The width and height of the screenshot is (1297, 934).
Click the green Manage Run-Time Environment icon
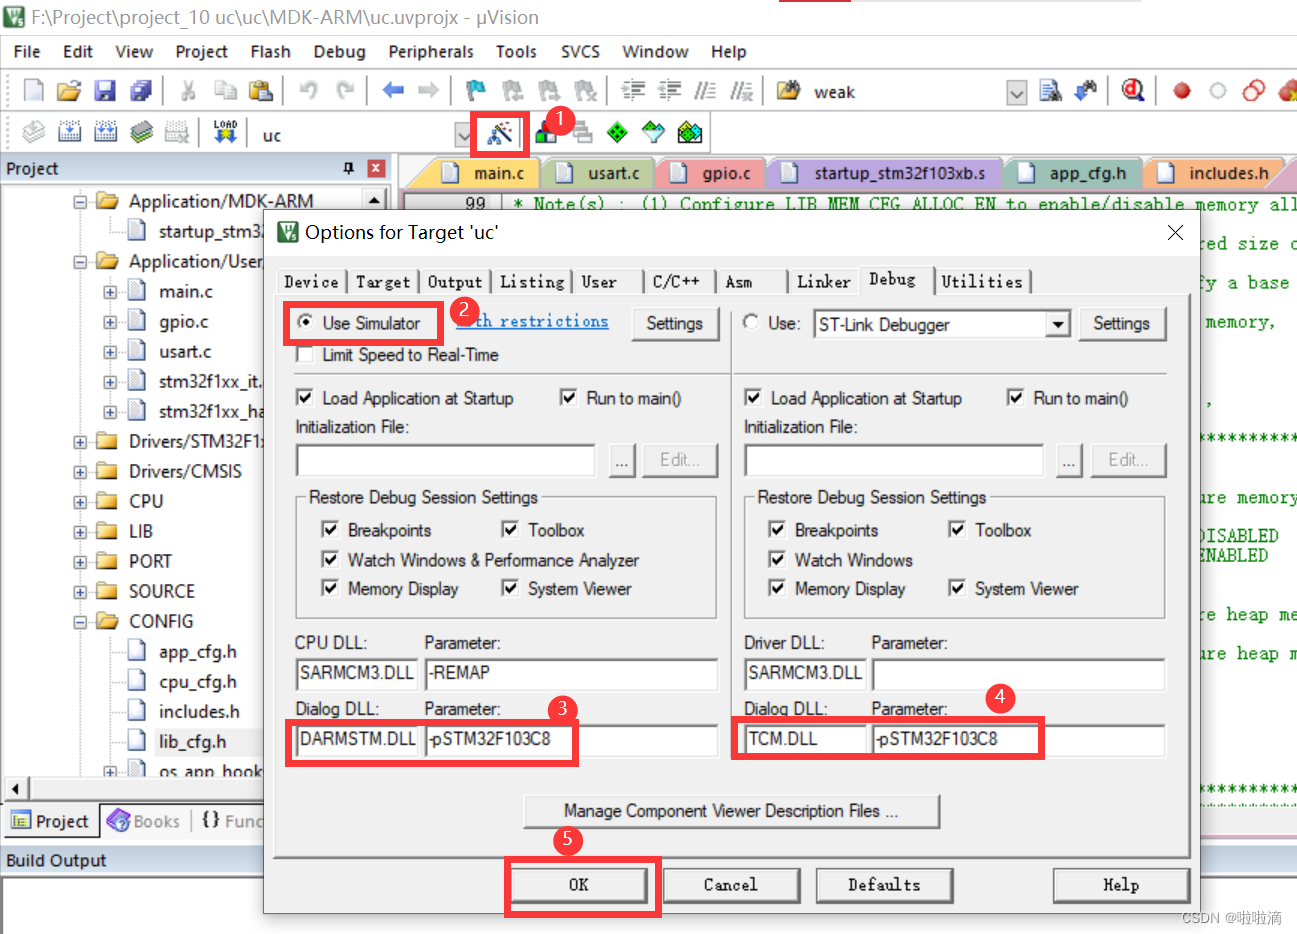tap(618, 132)
